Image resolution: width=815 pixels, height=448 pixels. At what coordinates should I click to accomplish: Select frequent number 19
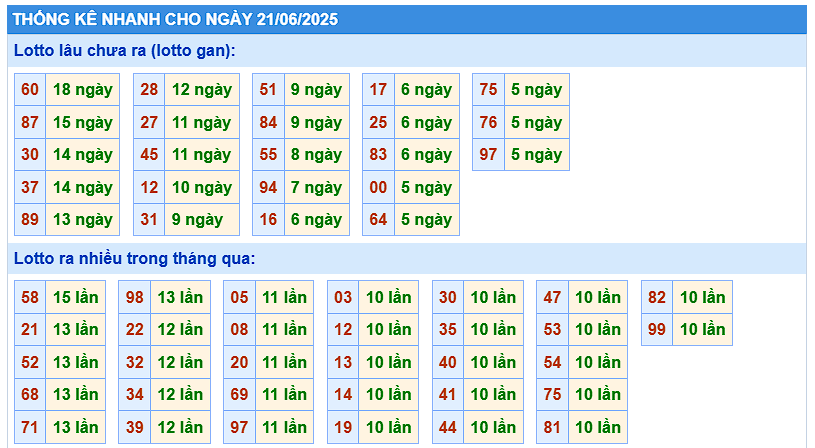[x=344, y=427]
